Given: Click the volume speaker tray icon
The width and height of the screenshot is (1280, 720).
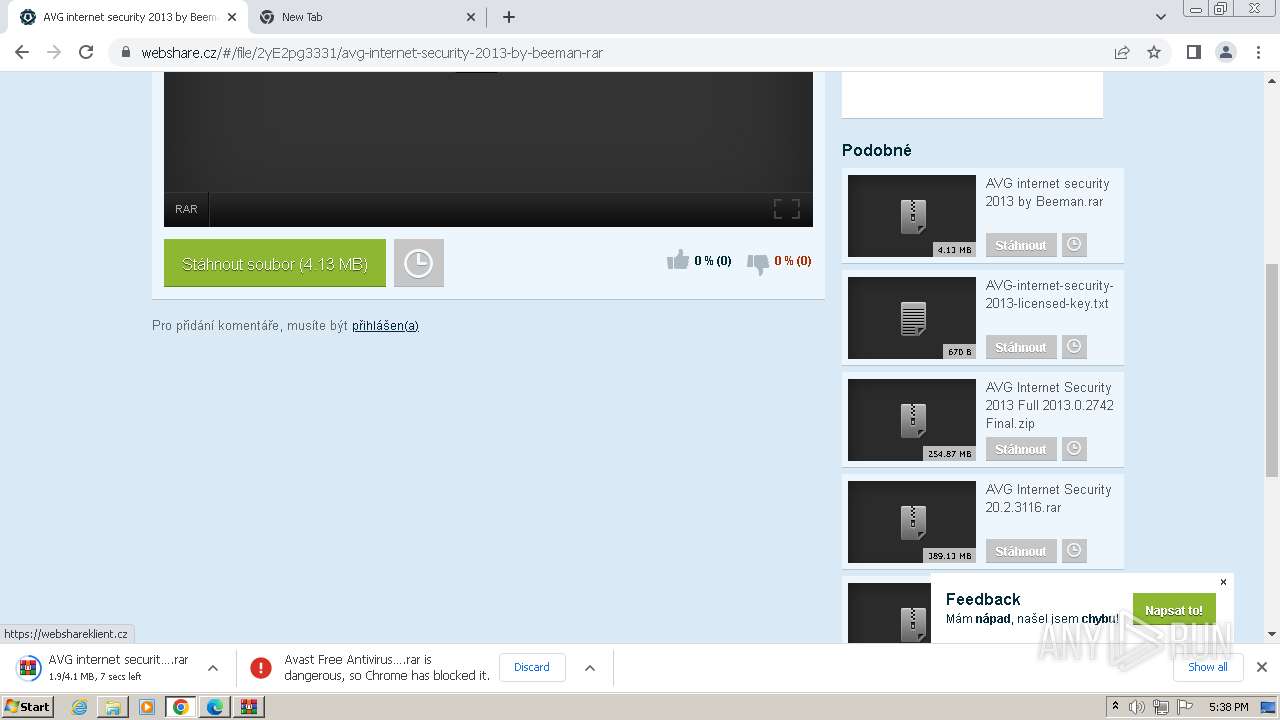Looking at the screenshot, I should tap(1137, 707).
